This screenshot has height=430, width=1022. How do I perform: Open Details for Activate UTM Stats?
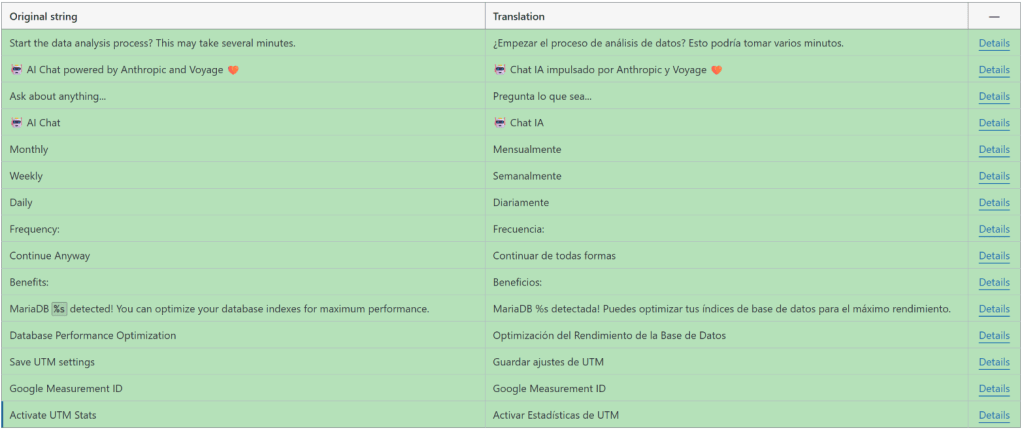[994, 415]
